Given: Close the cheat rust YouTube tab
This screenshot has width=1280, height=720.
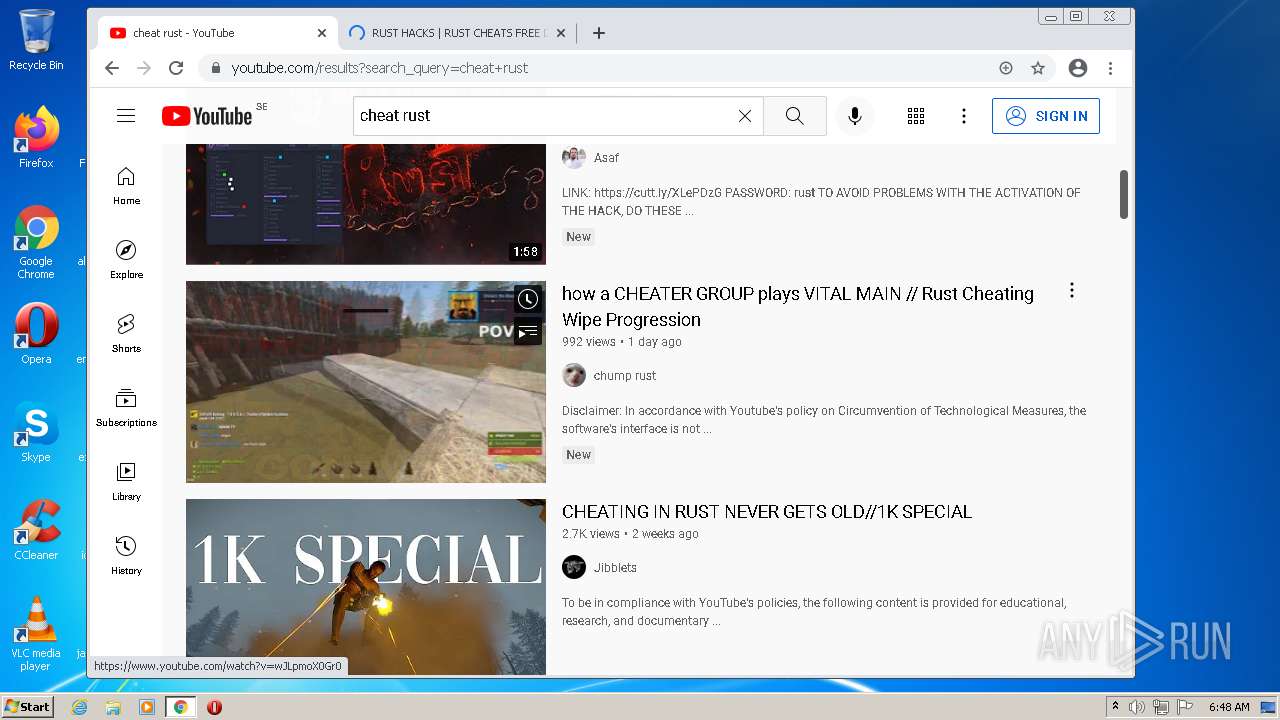Looking at the screenshot, I should (x=322, y=33).
